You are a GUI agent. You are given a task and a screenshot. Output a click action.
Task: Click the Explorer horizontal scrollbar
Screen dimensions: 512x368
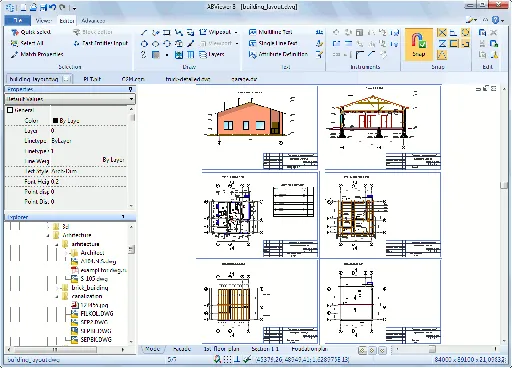point(55,350)
